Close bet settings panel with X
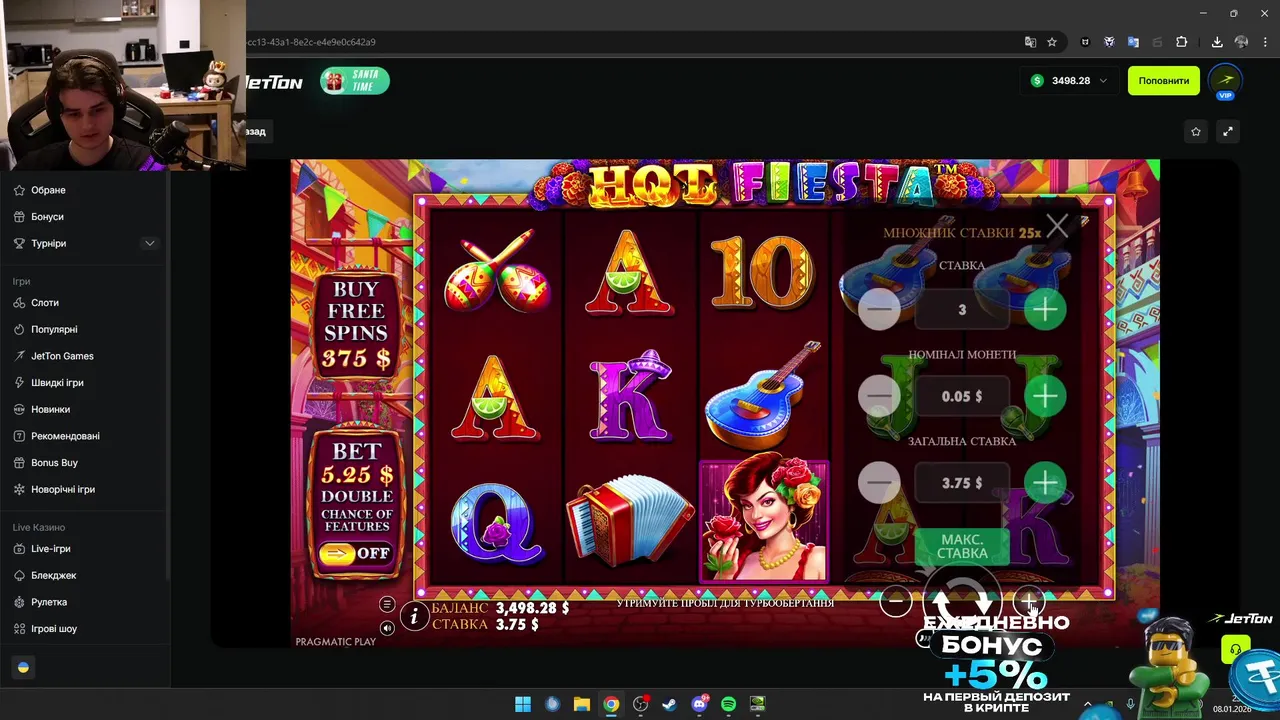Viewport: 1280px width, 720px height. [1057, 226]
